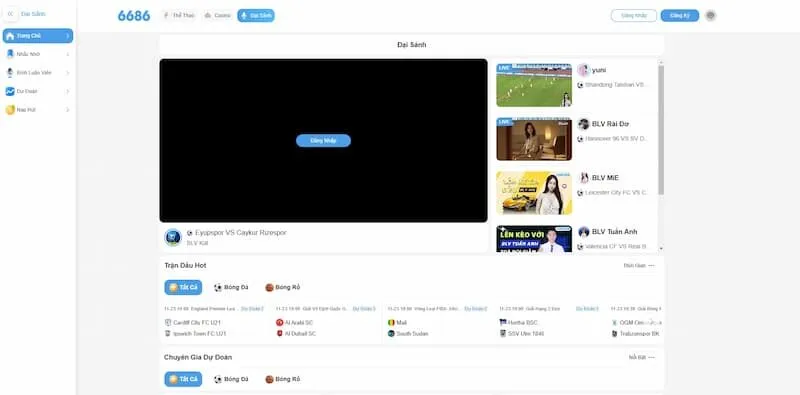Open Dự Đoán link for Cardiff City match
This screenshot has height=395, width=800.
click(x=253, y=309)
